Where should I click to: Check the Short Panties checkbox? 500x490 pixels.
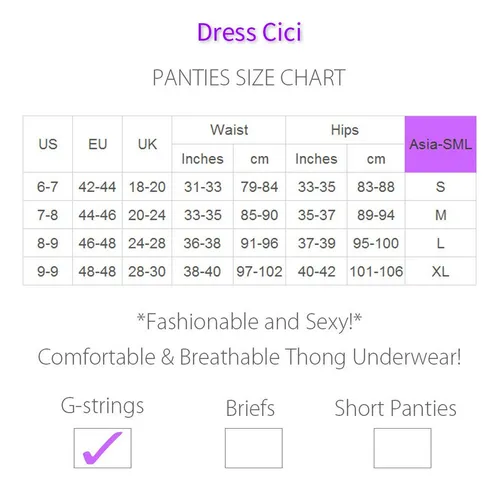402,448
